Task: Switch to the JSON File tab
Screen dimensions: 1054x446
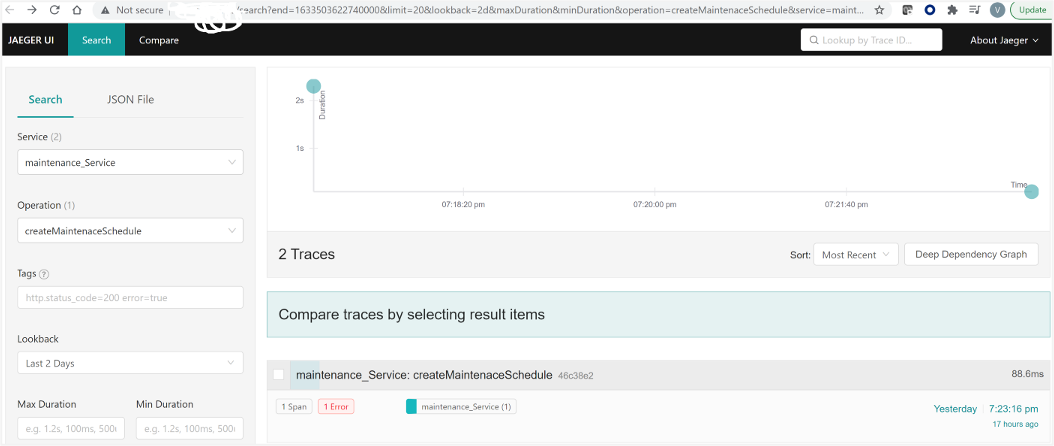Action: [130, 100]
